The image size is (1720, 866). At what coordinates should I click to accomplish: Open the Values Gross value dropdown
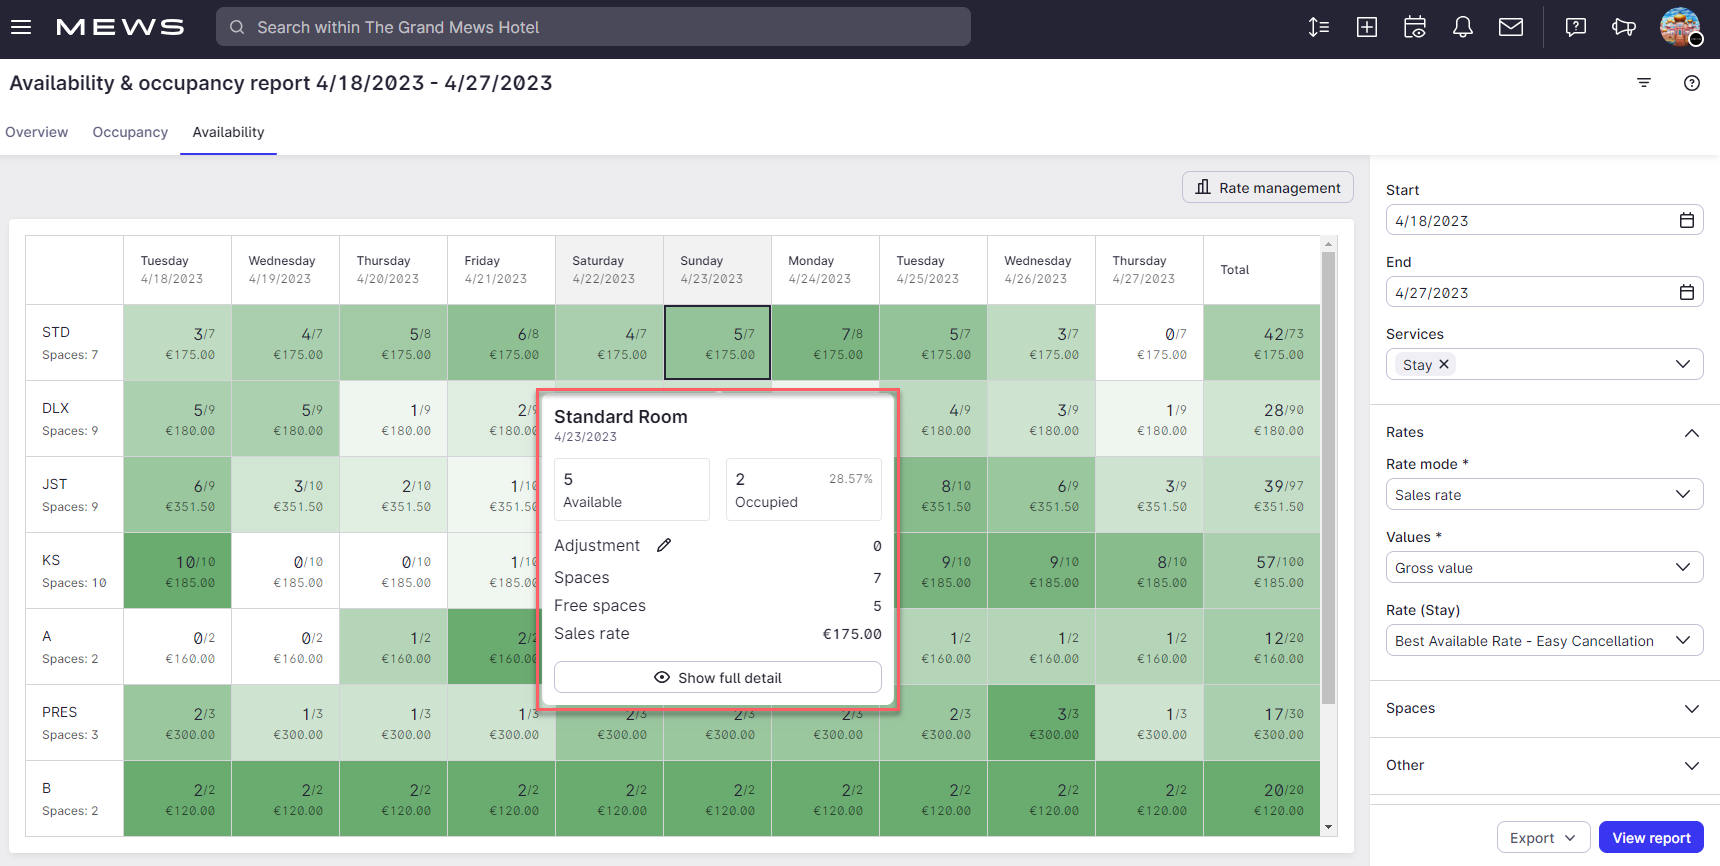click(x=1543, y=568)
